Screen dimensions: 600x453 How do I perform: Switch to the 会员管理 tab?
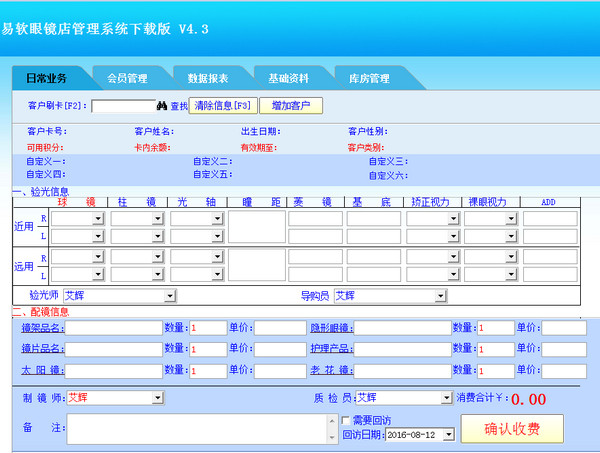(127, 78)
